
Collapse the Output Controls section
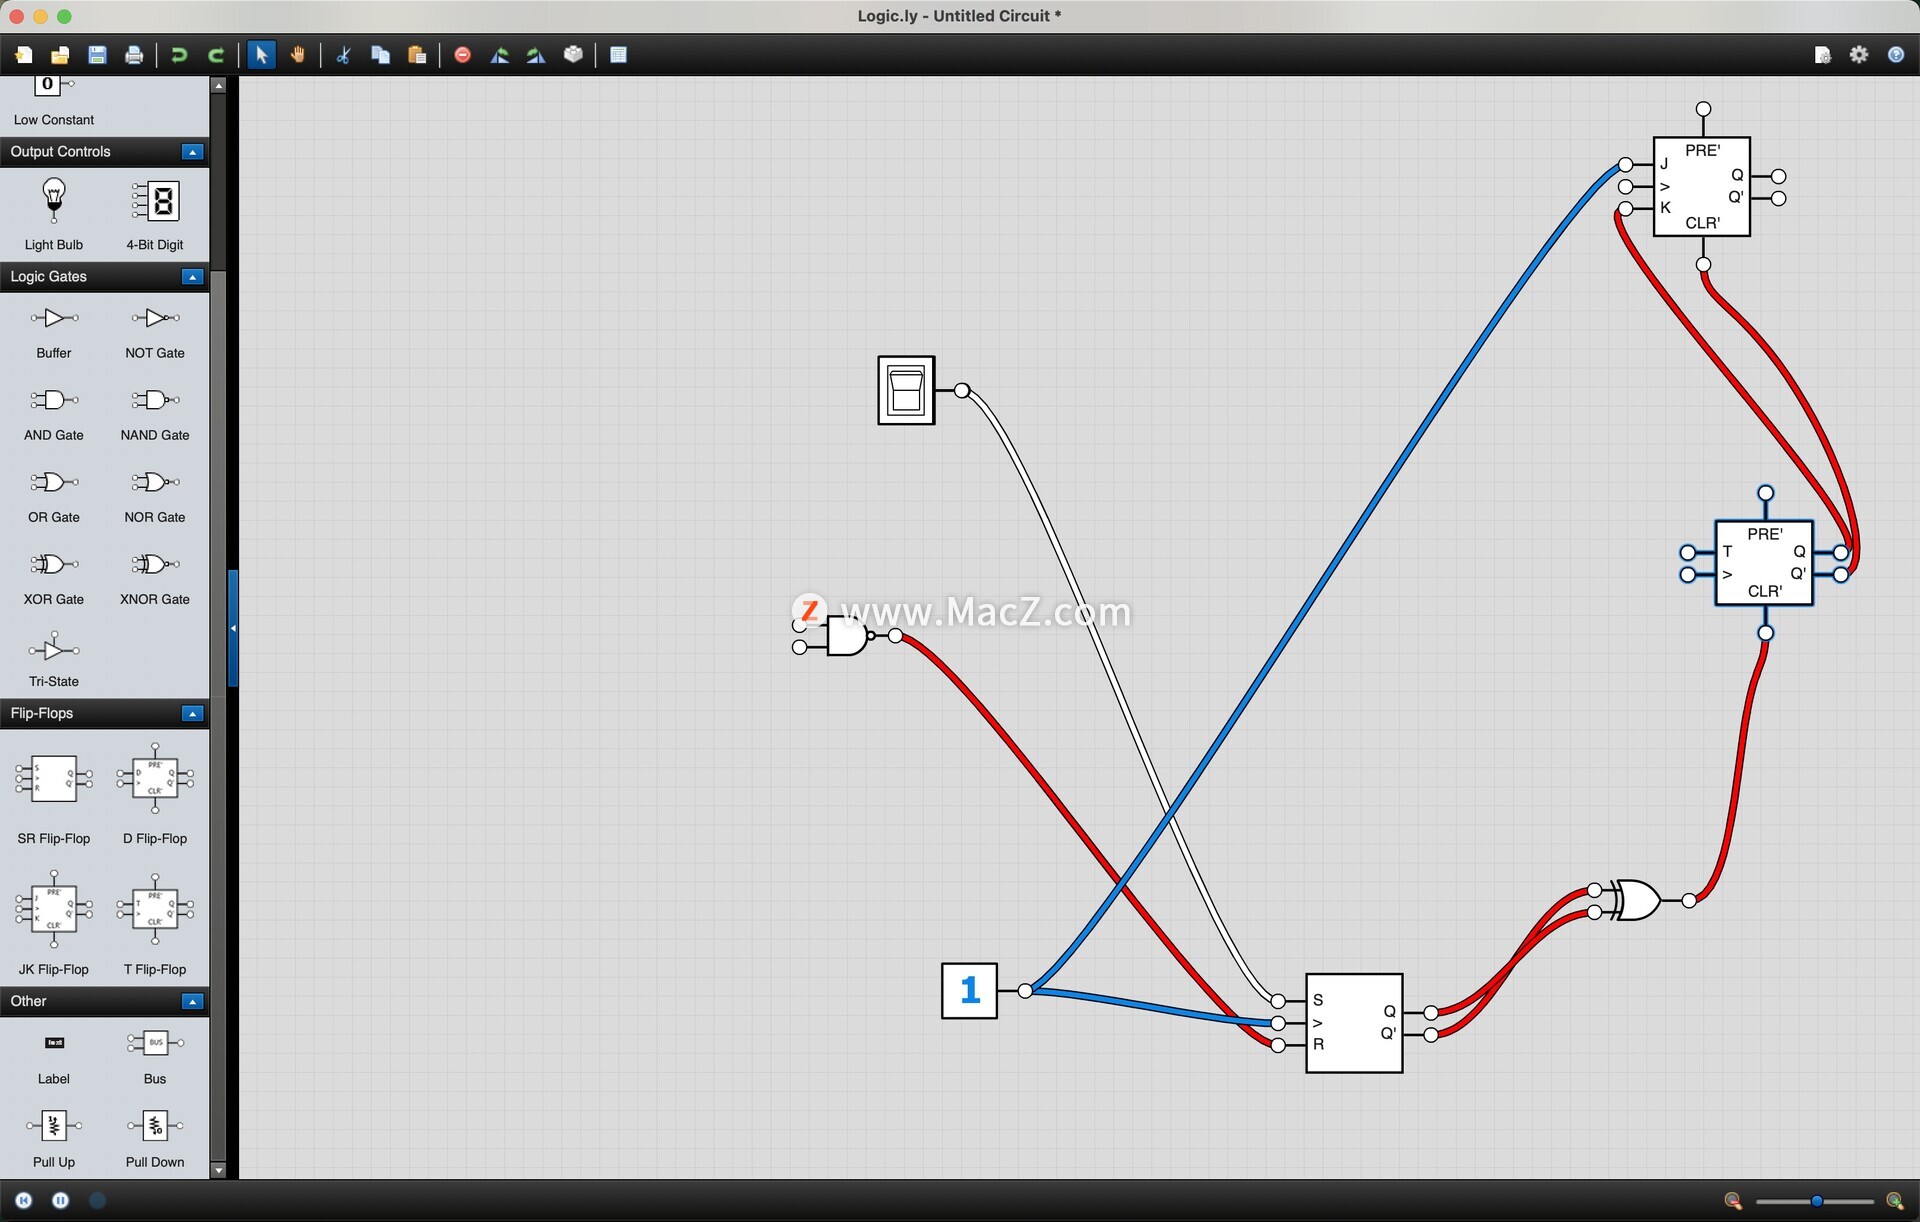point(192,152)
